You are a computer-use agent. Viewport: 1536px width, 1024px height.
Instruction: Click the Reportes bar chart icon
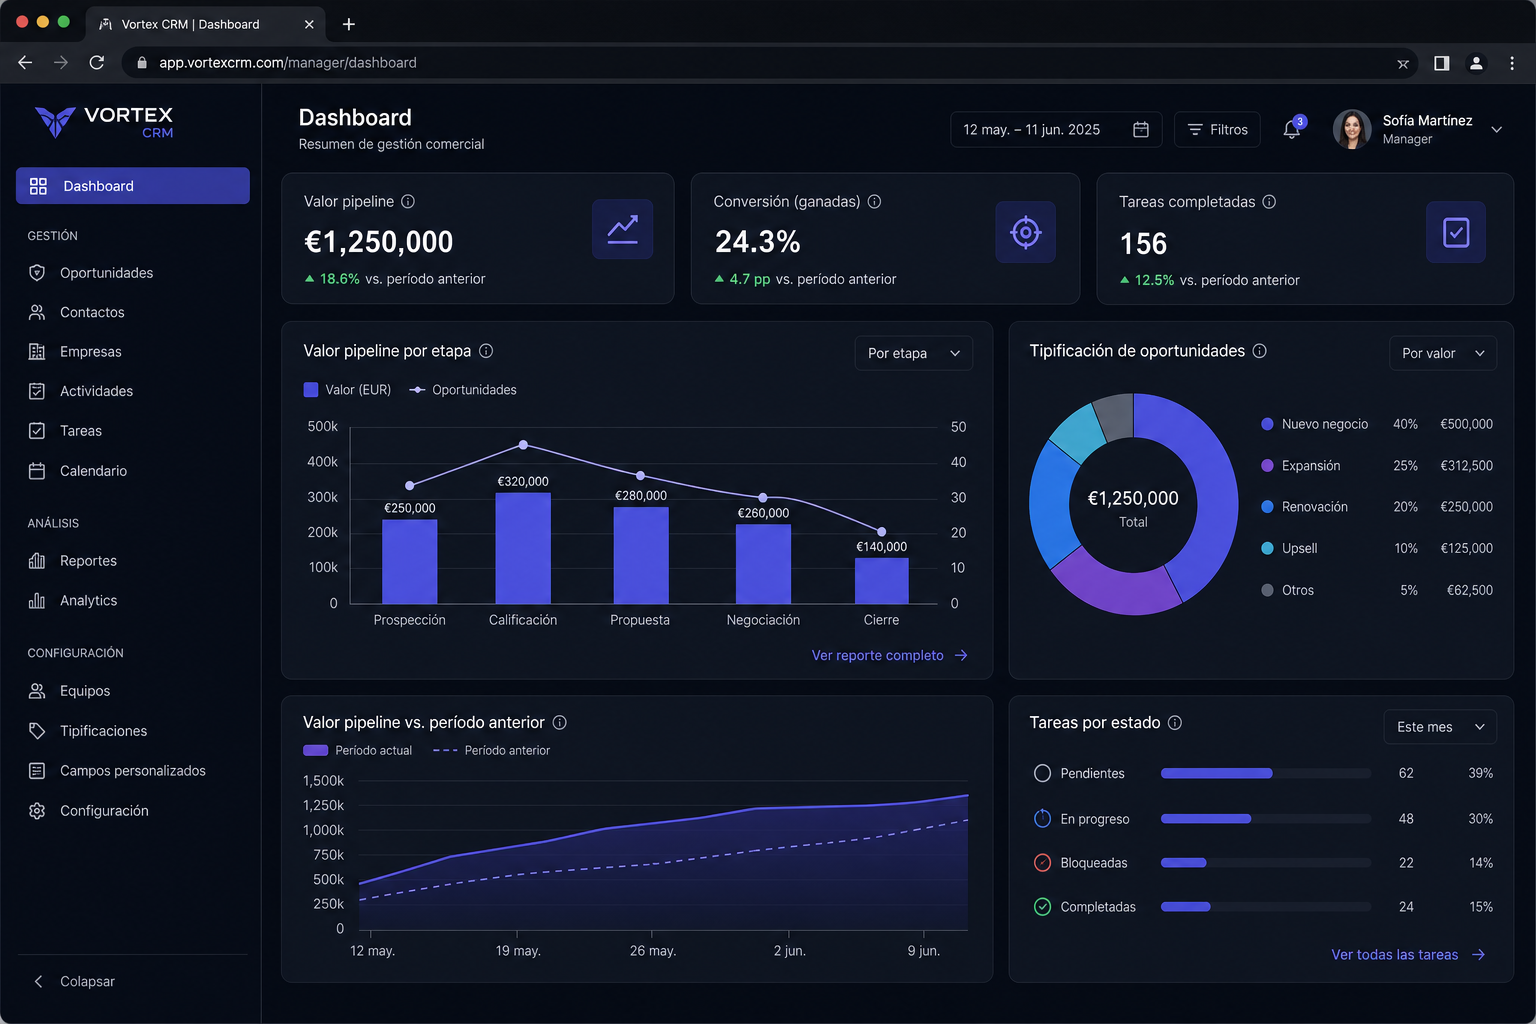click(x=37, y=561)
